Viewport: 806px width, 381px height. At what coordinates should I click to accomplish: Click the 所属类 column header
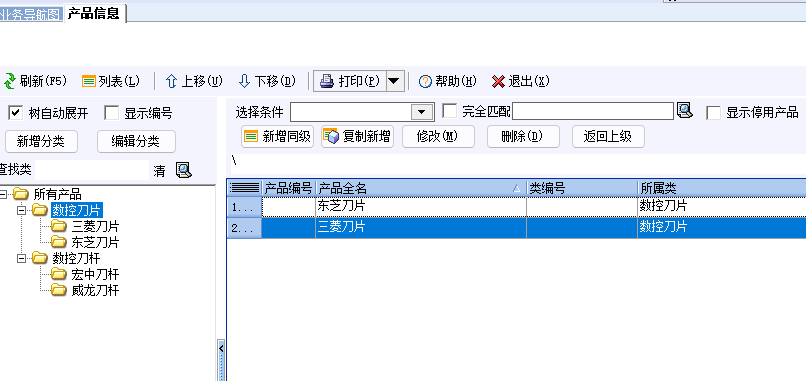(x=722, y=188)
